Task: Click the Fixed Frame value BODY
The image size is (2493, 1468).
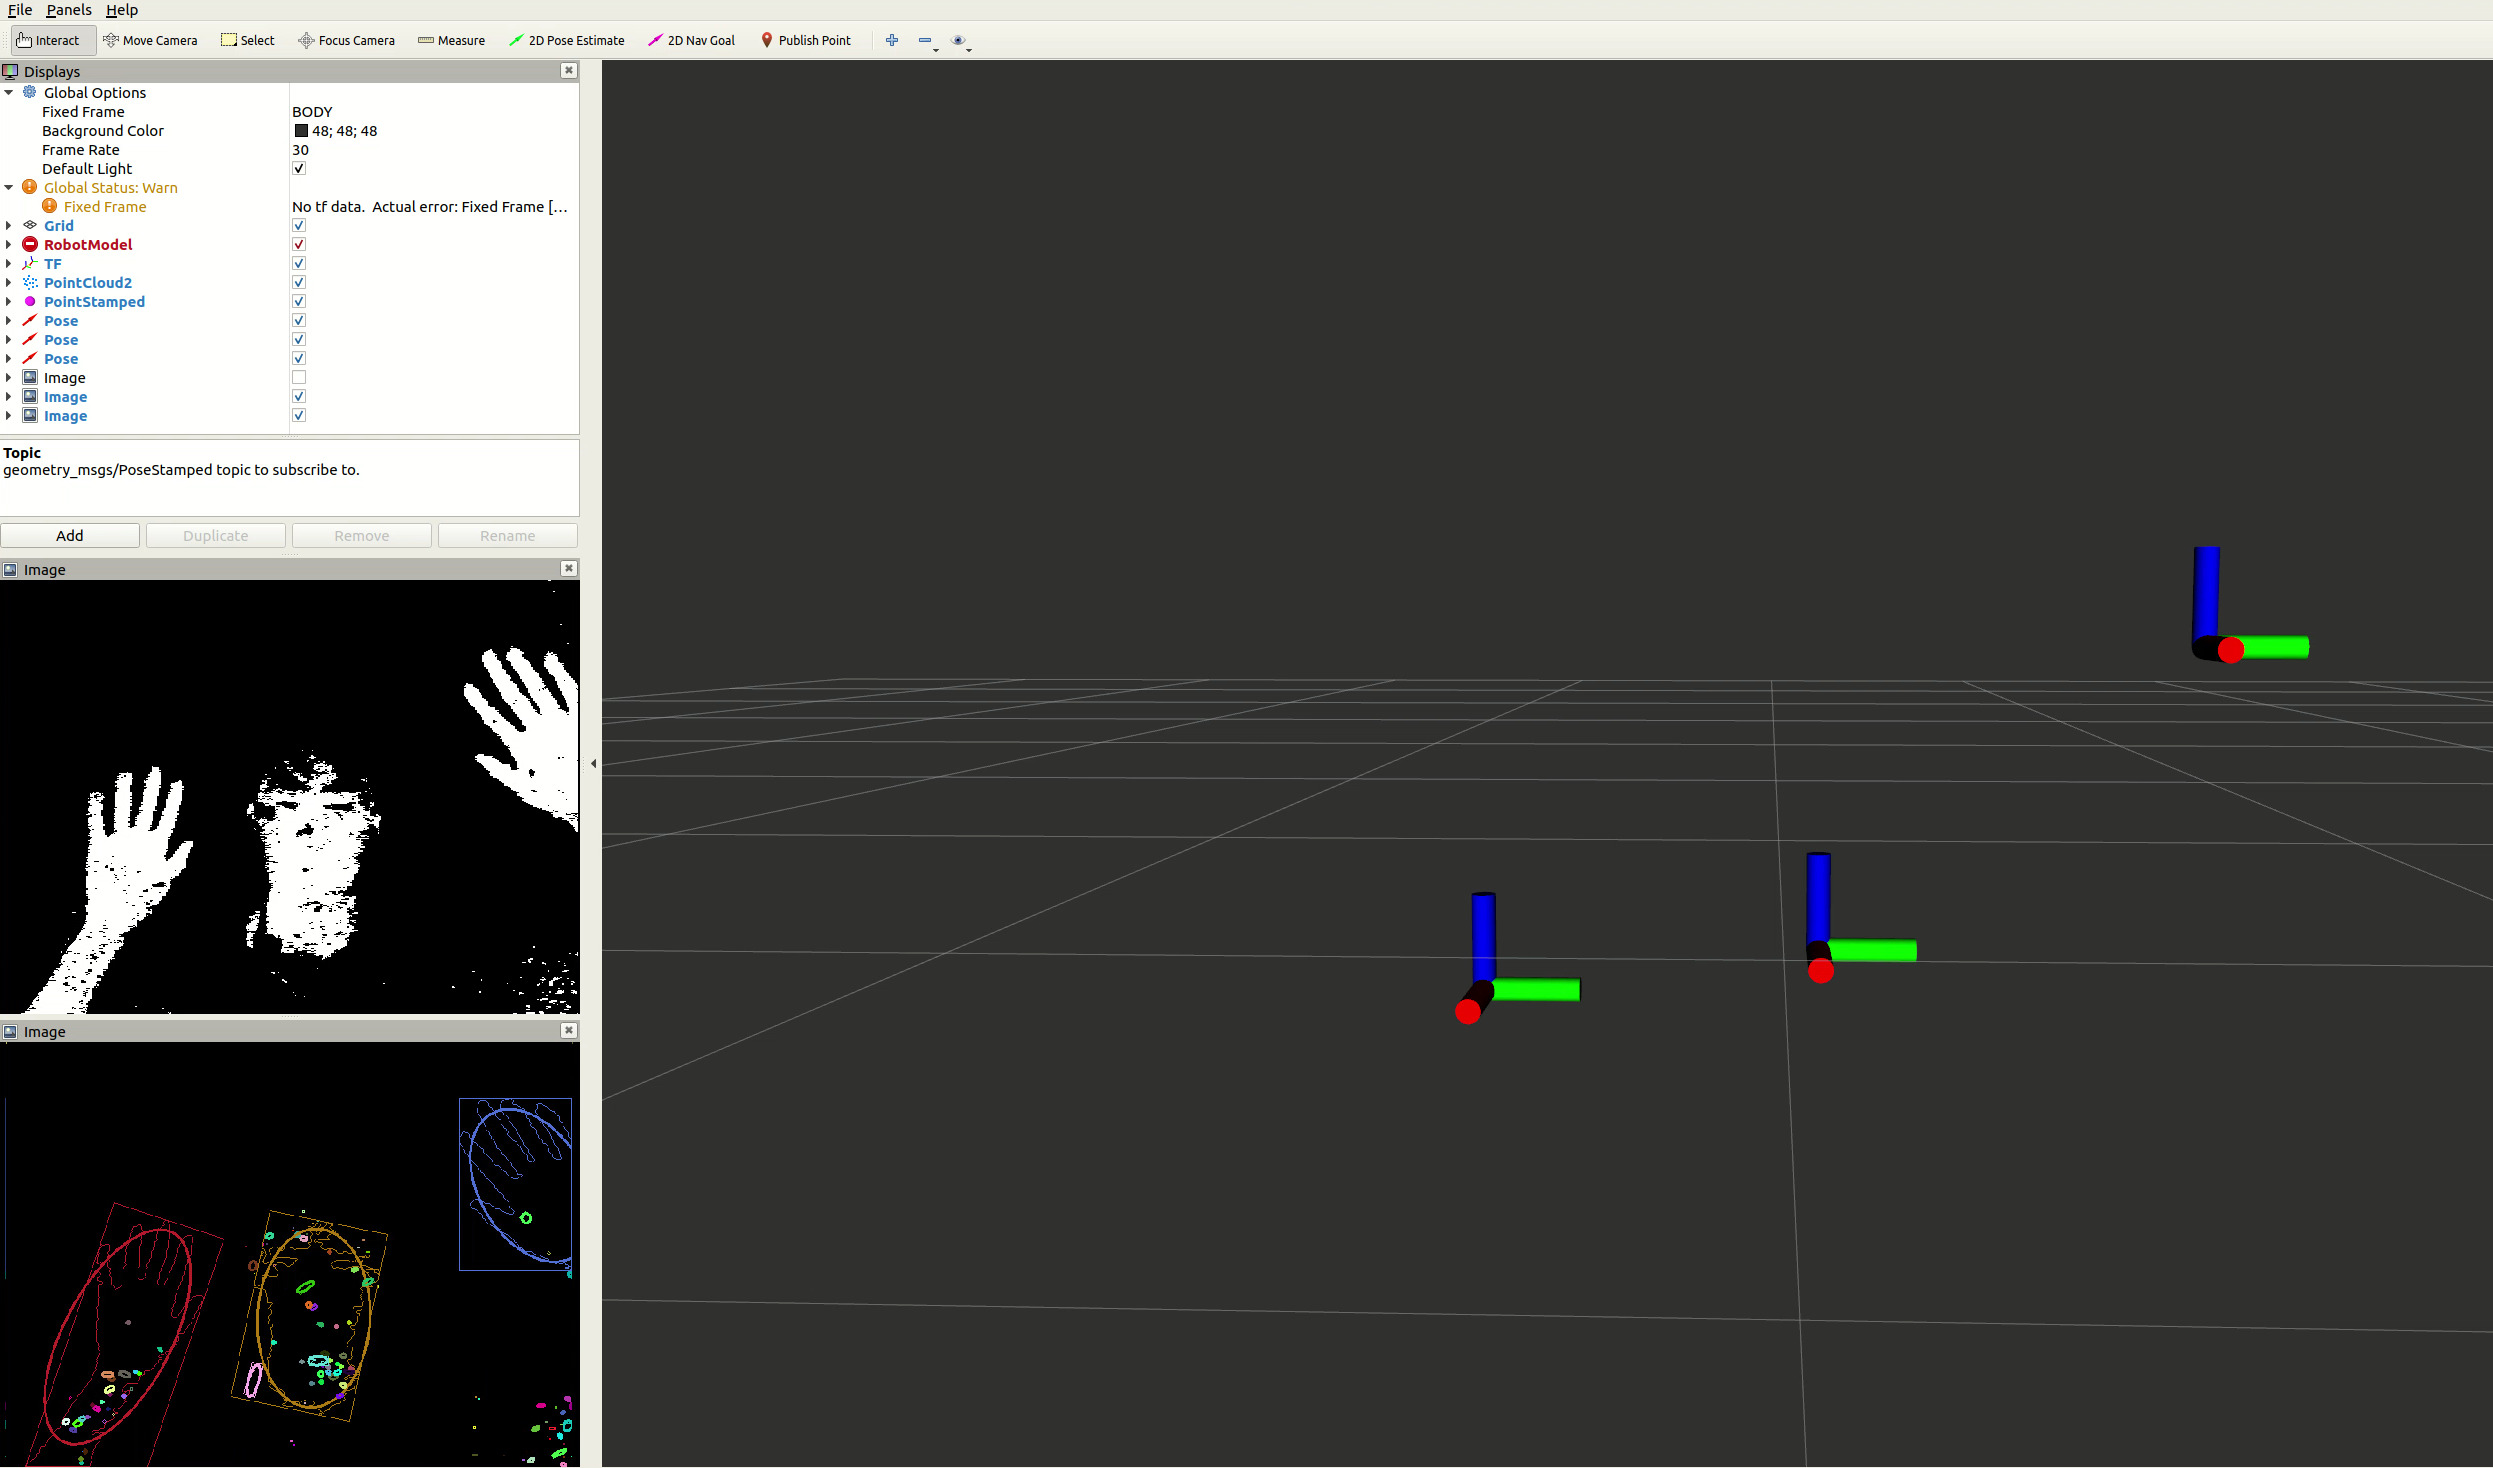Action: (312, 112)
